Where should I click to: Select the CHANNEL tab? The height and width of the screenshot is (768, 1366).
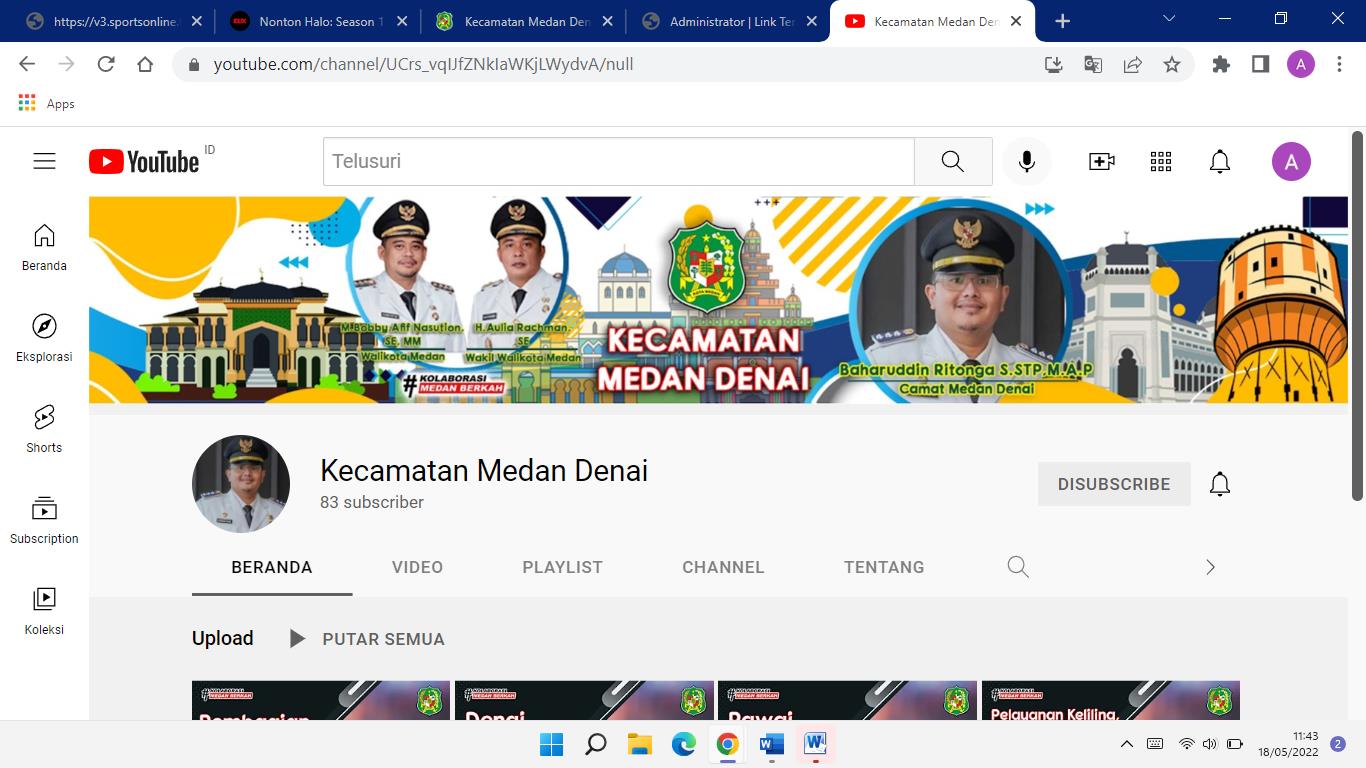point(723,567)
